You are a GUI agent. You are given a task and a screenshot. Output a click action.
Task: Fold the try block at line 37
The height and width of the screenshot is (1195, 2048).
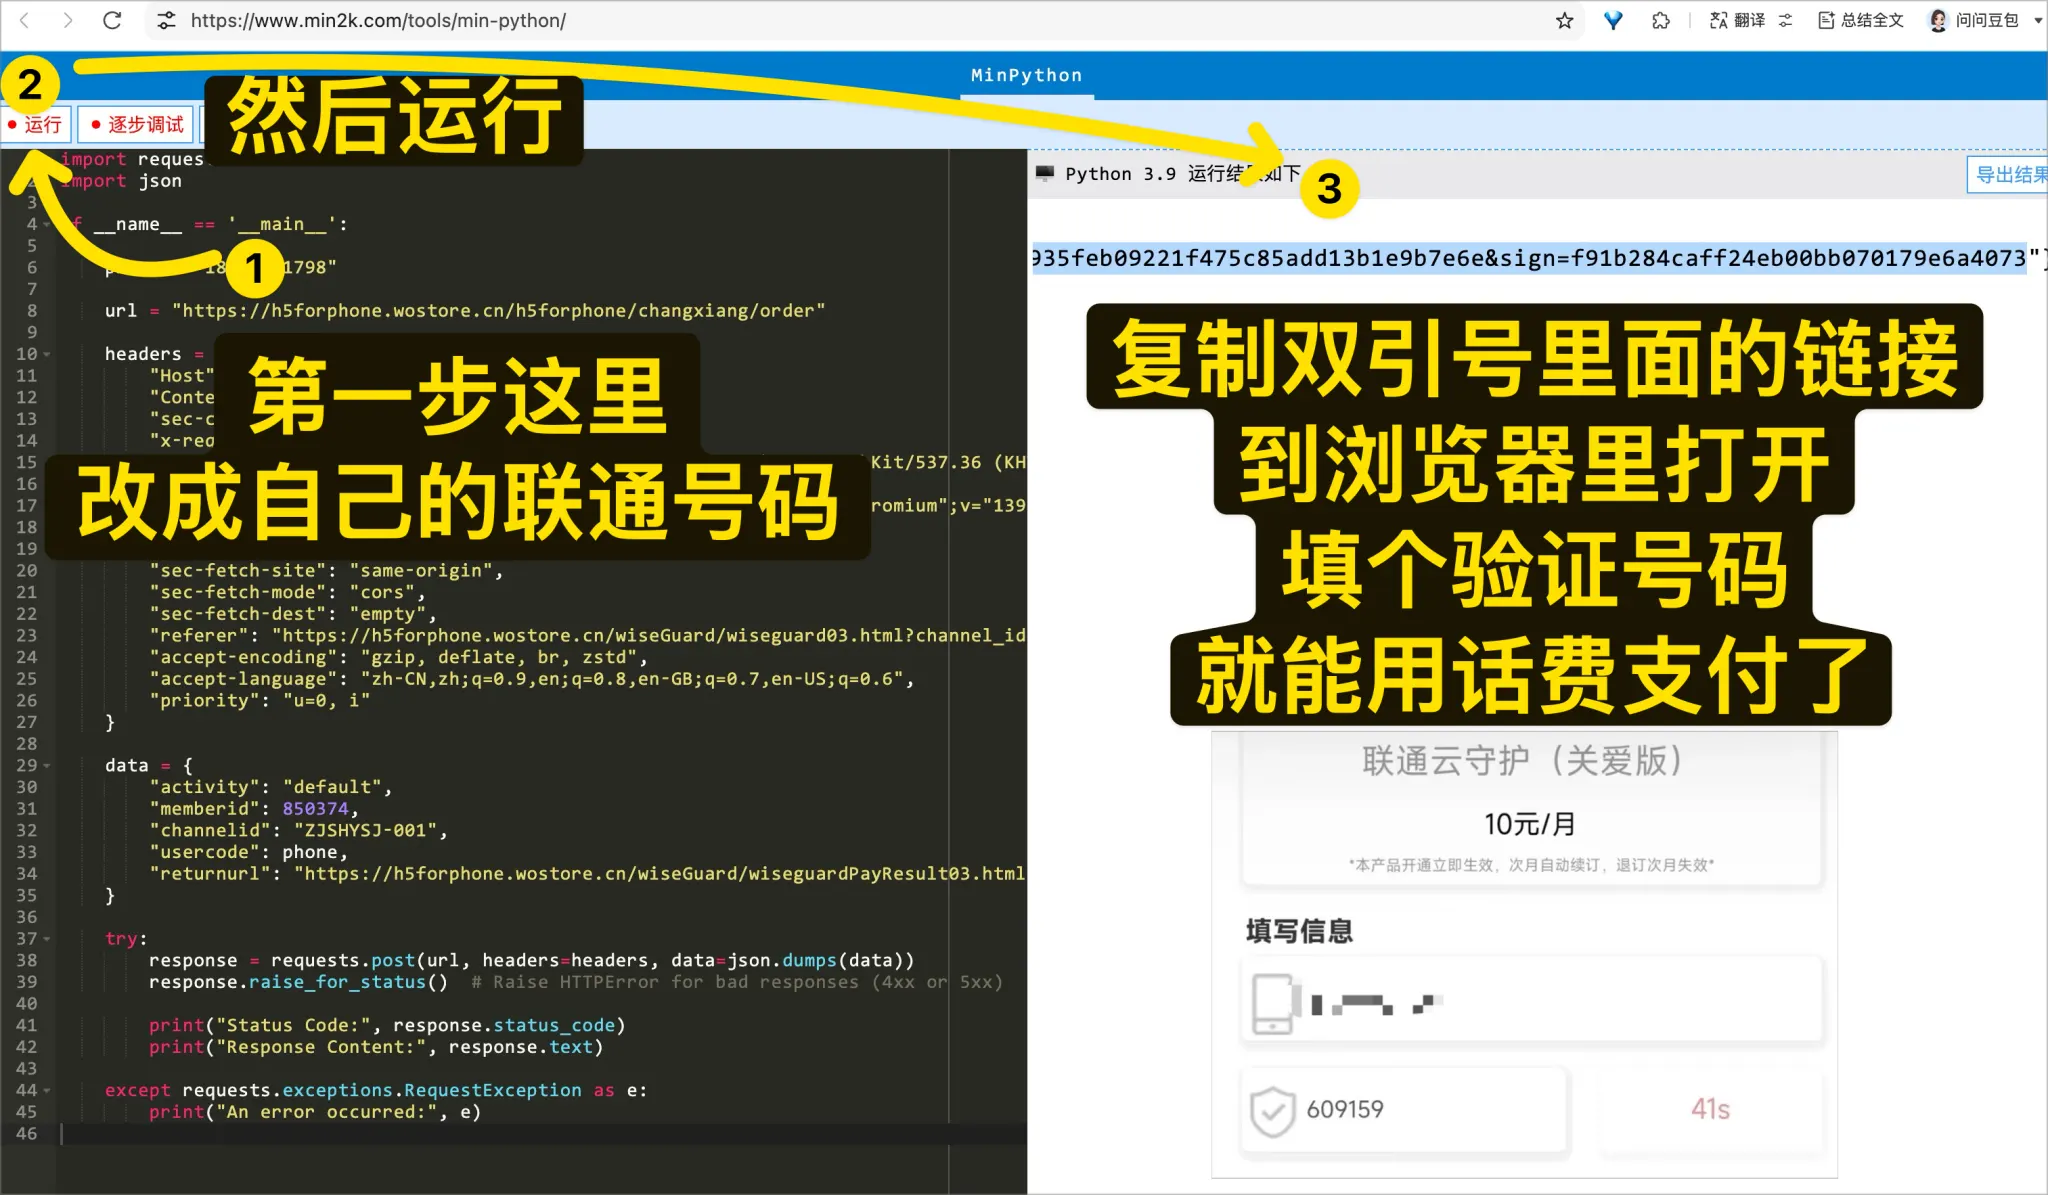click(47, 939)
